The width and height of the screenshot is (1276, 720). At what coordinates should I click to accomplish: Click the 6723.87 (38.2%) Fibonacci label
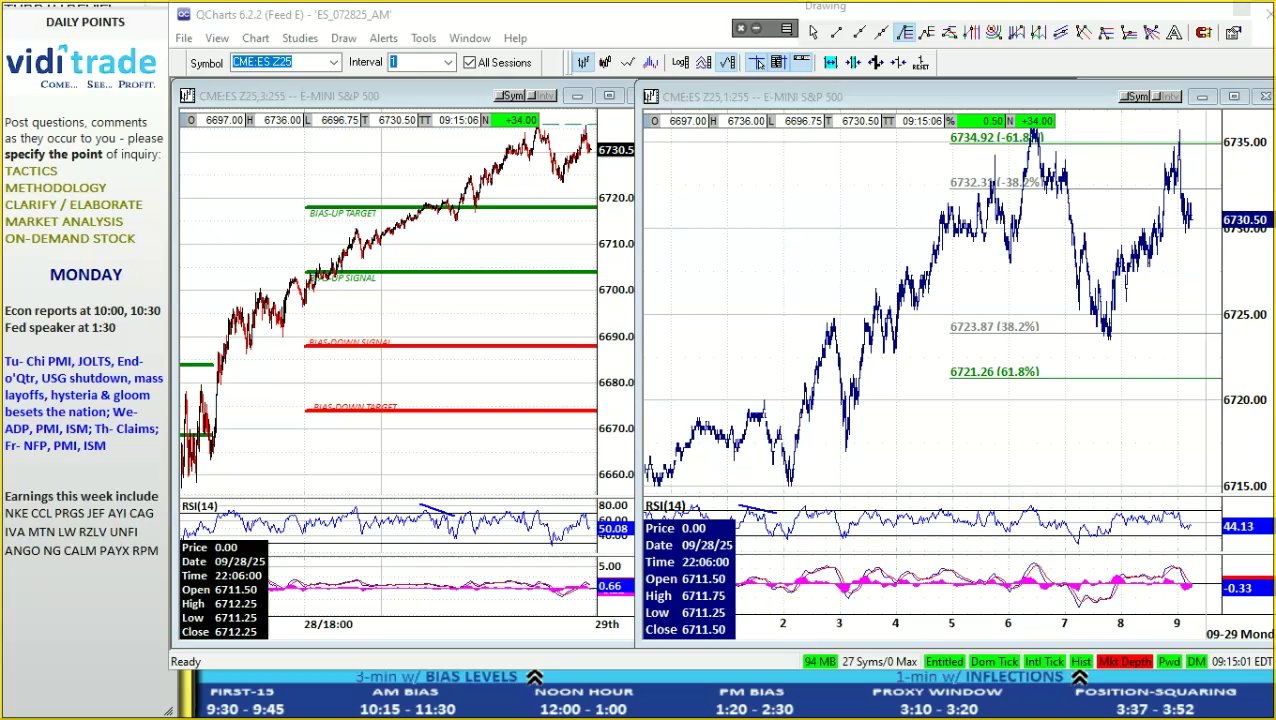[994, 327]
